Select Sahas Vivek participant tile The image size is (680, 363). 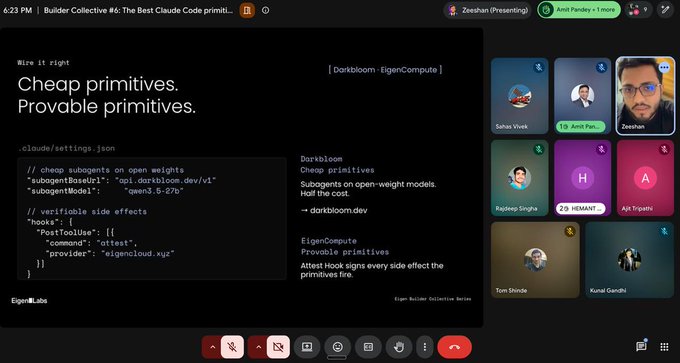coord(520,96)
